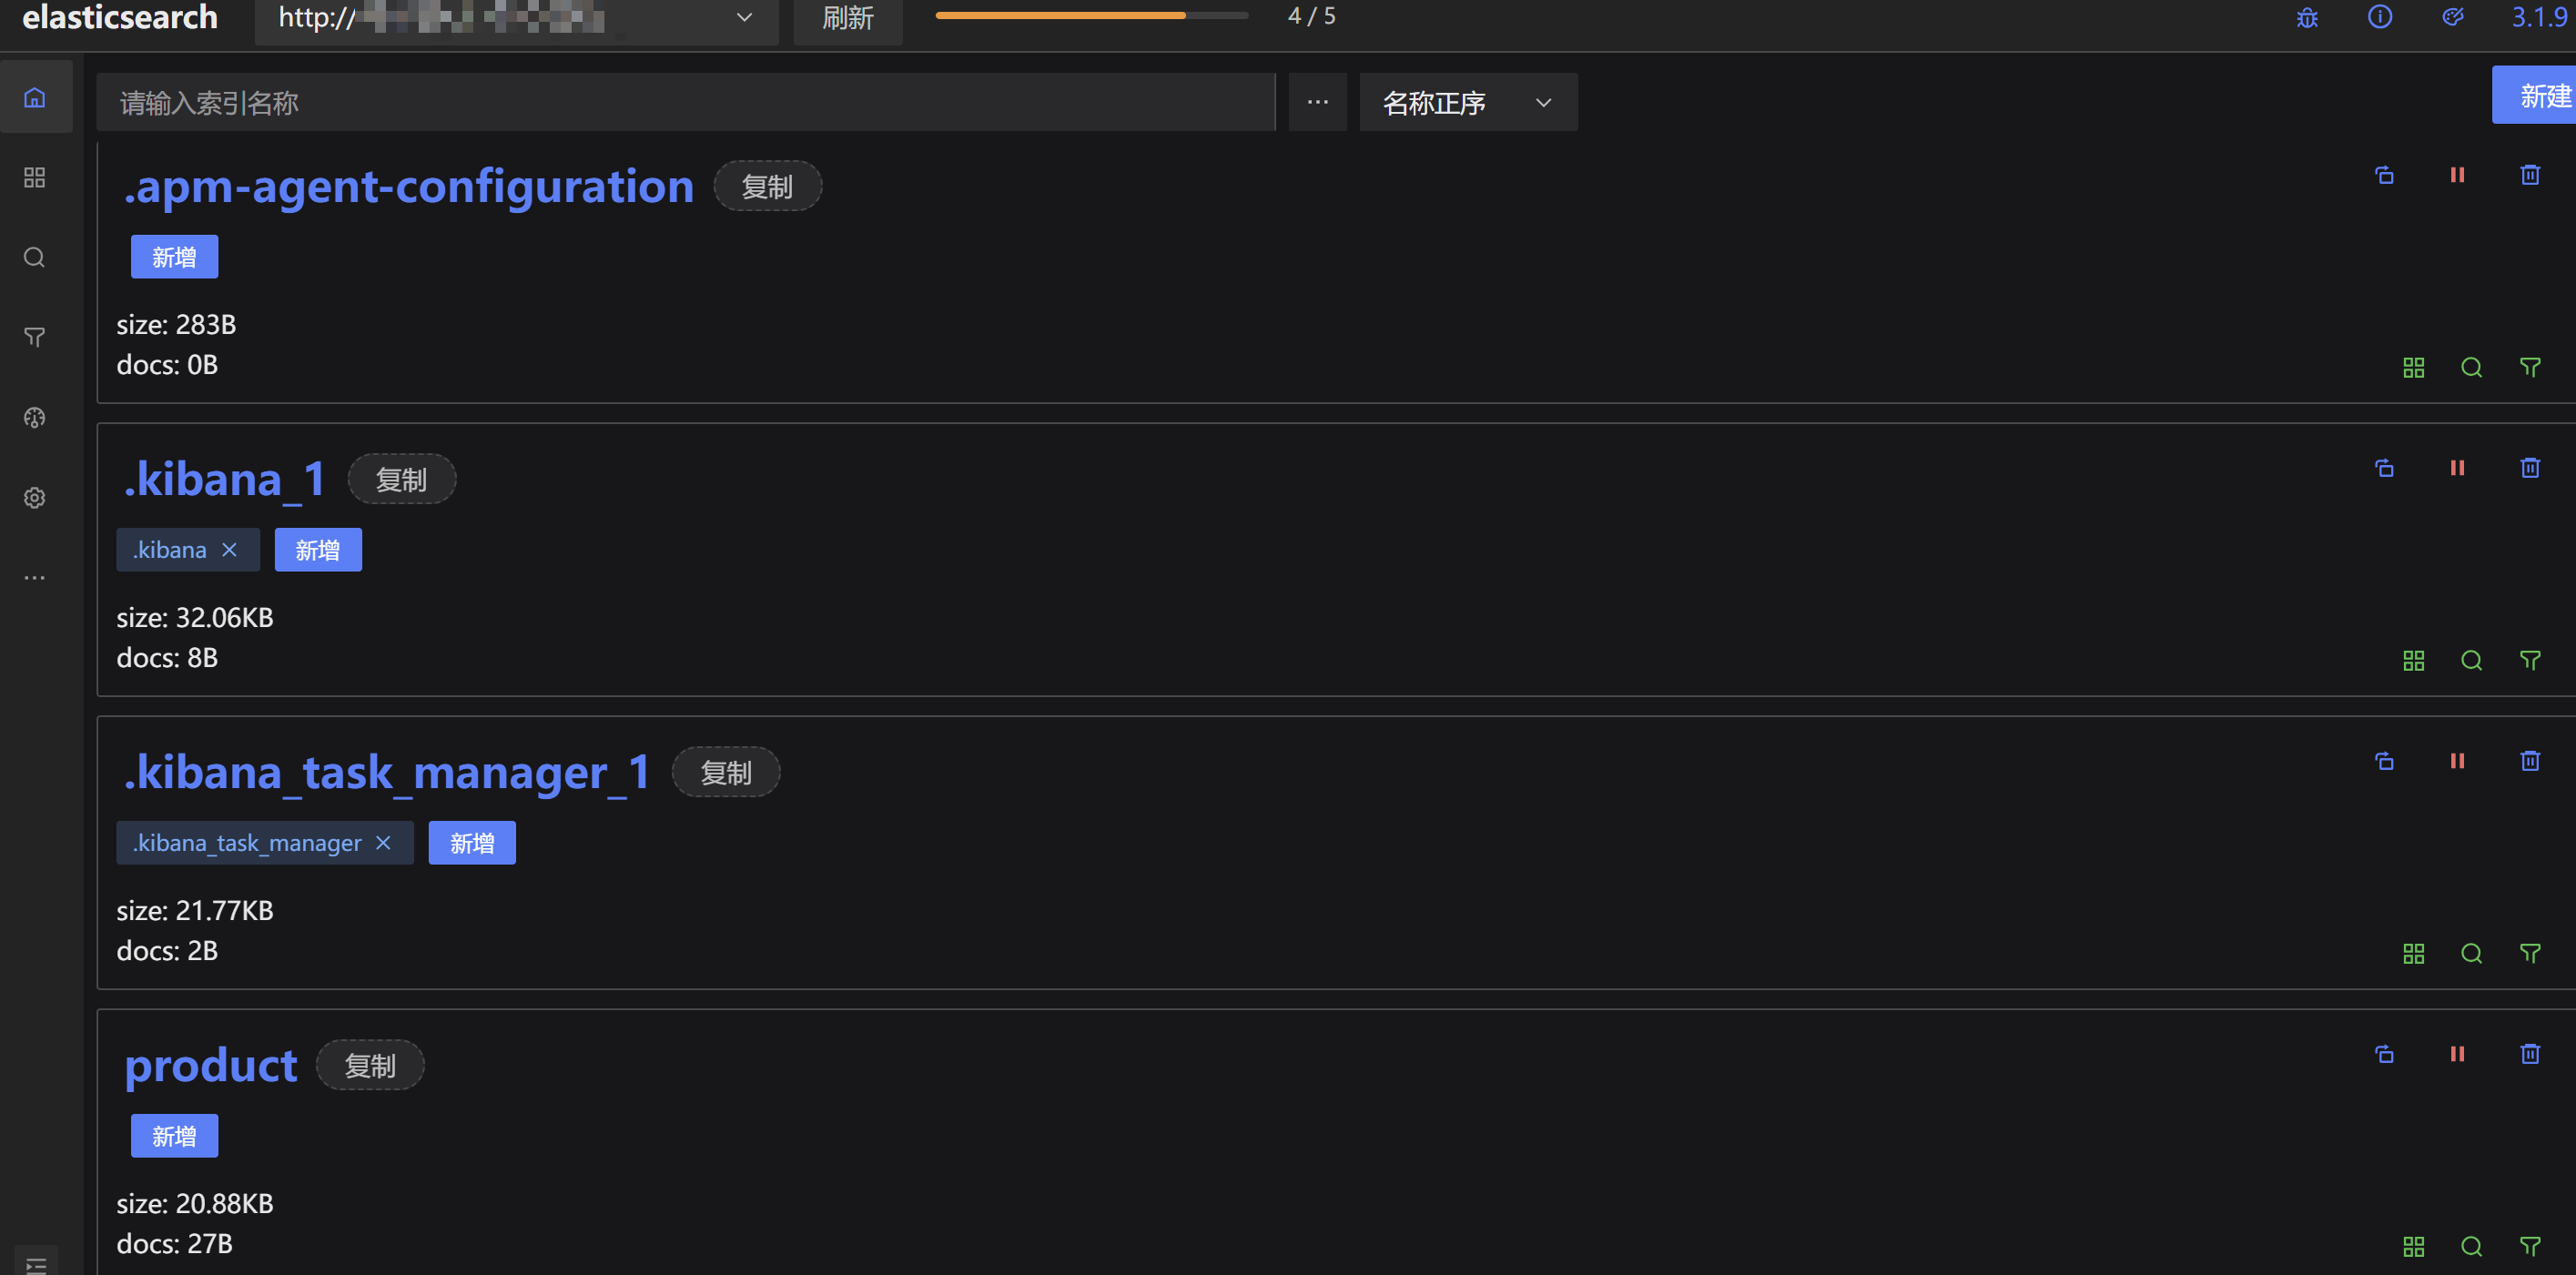This screenshot has width=2576, height=1275.
Task: Browse .kibana_task_manager_1 data via the grid icon
Action: click(2413, 953)
